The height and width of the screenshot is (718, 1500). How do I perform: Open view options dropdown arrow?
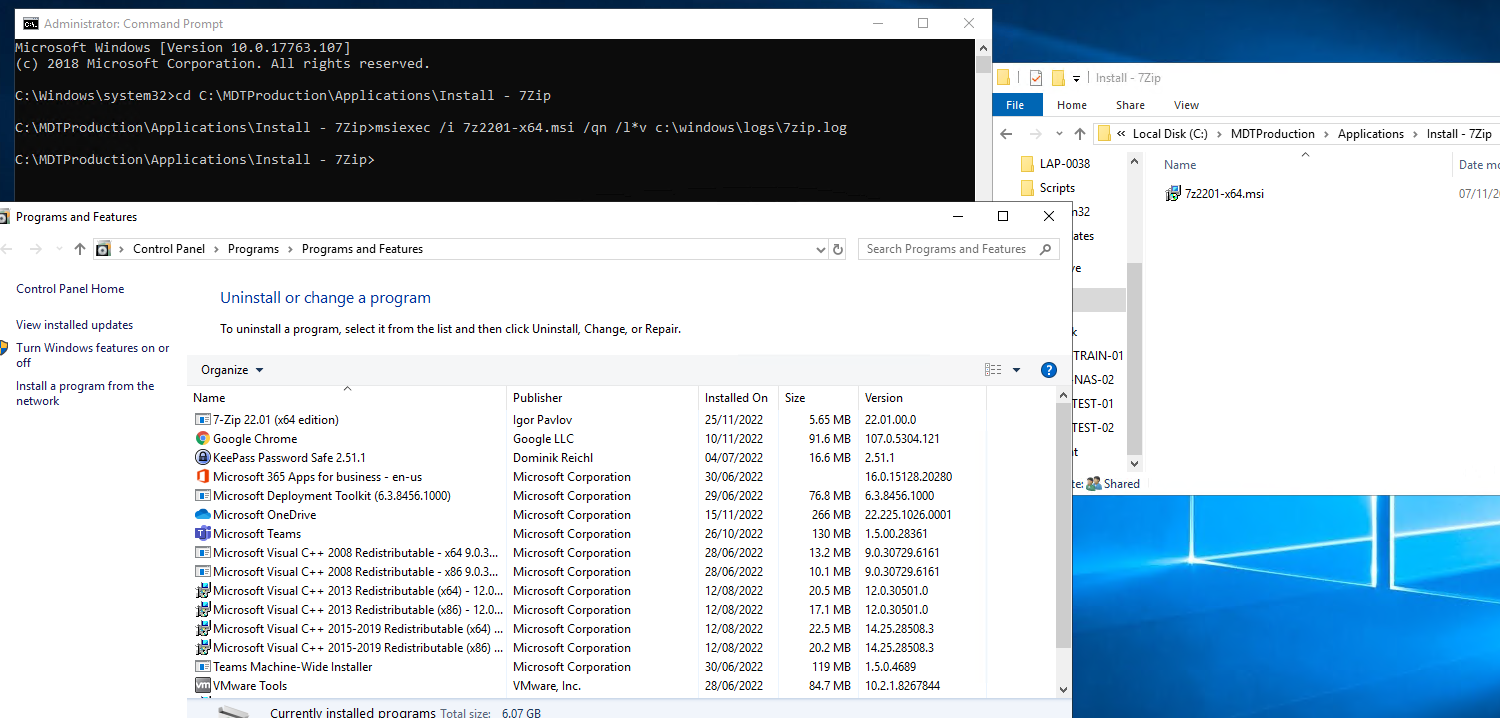click(1016, 370)
